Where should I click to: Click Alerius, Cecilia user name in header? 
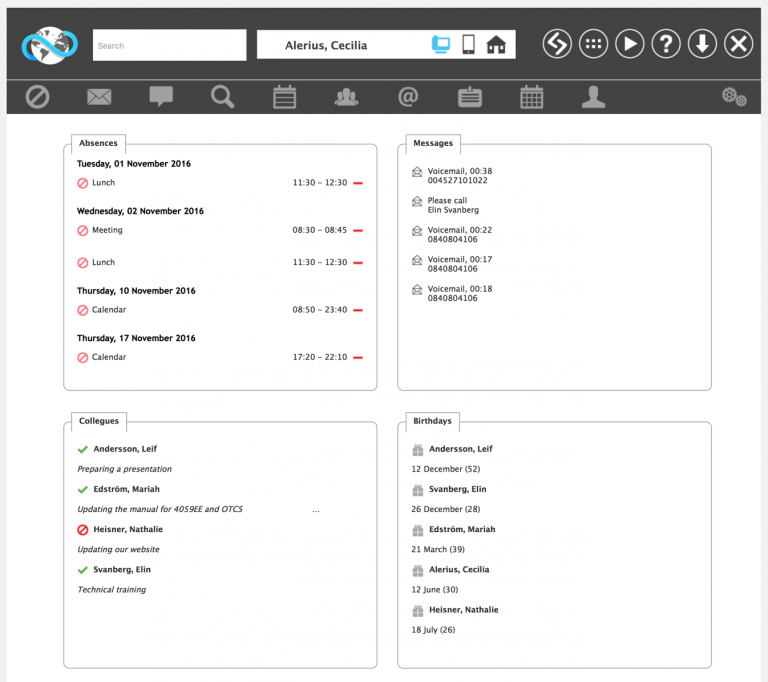click(x=326, y=45)
